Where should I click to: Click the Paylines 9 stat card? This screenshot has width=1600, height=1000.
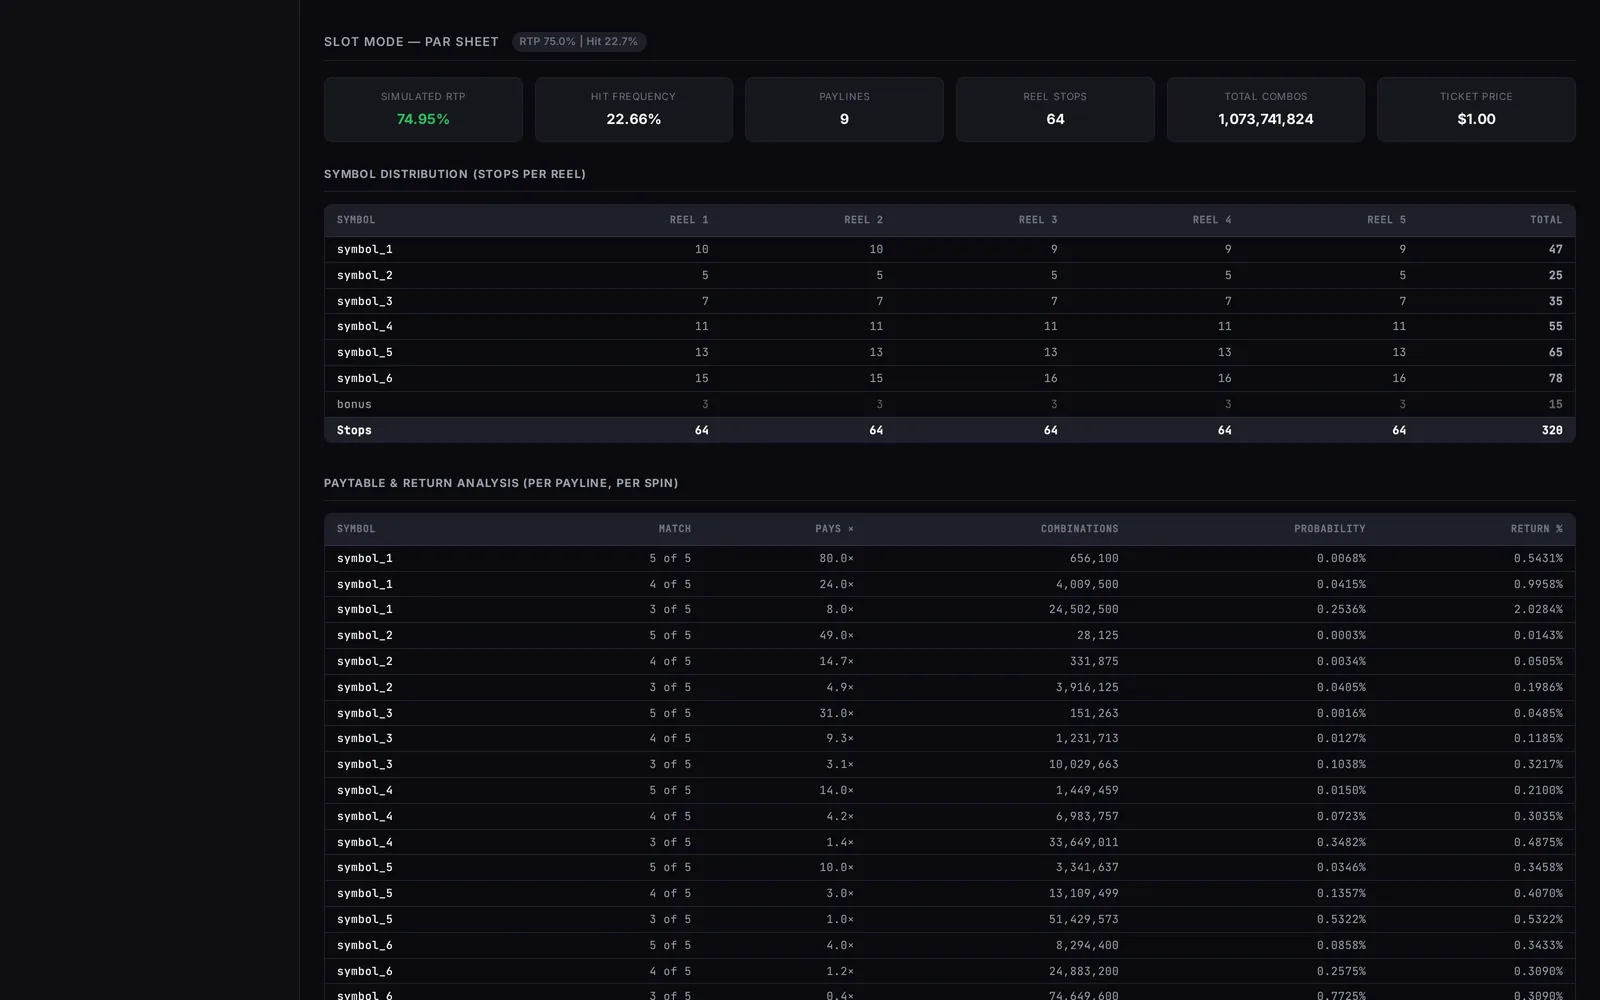click(x=844, y=109)
